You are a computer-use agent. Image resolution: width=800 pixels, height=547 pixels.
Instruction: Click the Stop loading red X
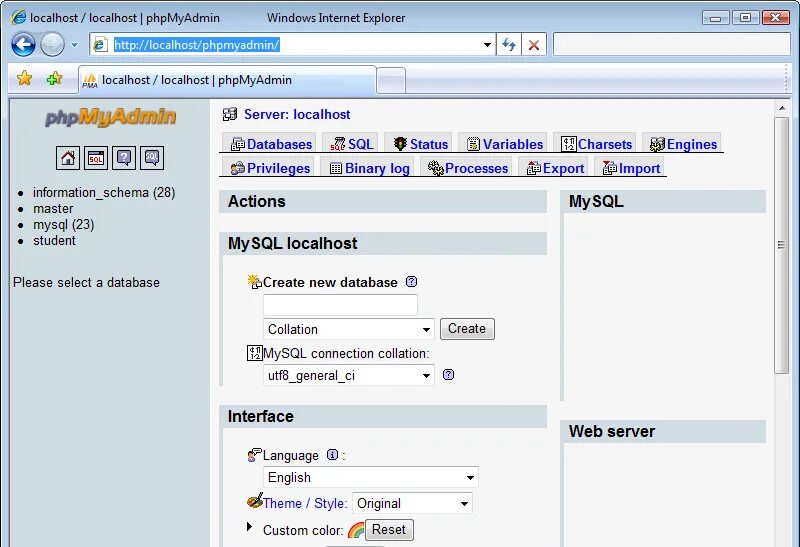(x=534, y=45)
